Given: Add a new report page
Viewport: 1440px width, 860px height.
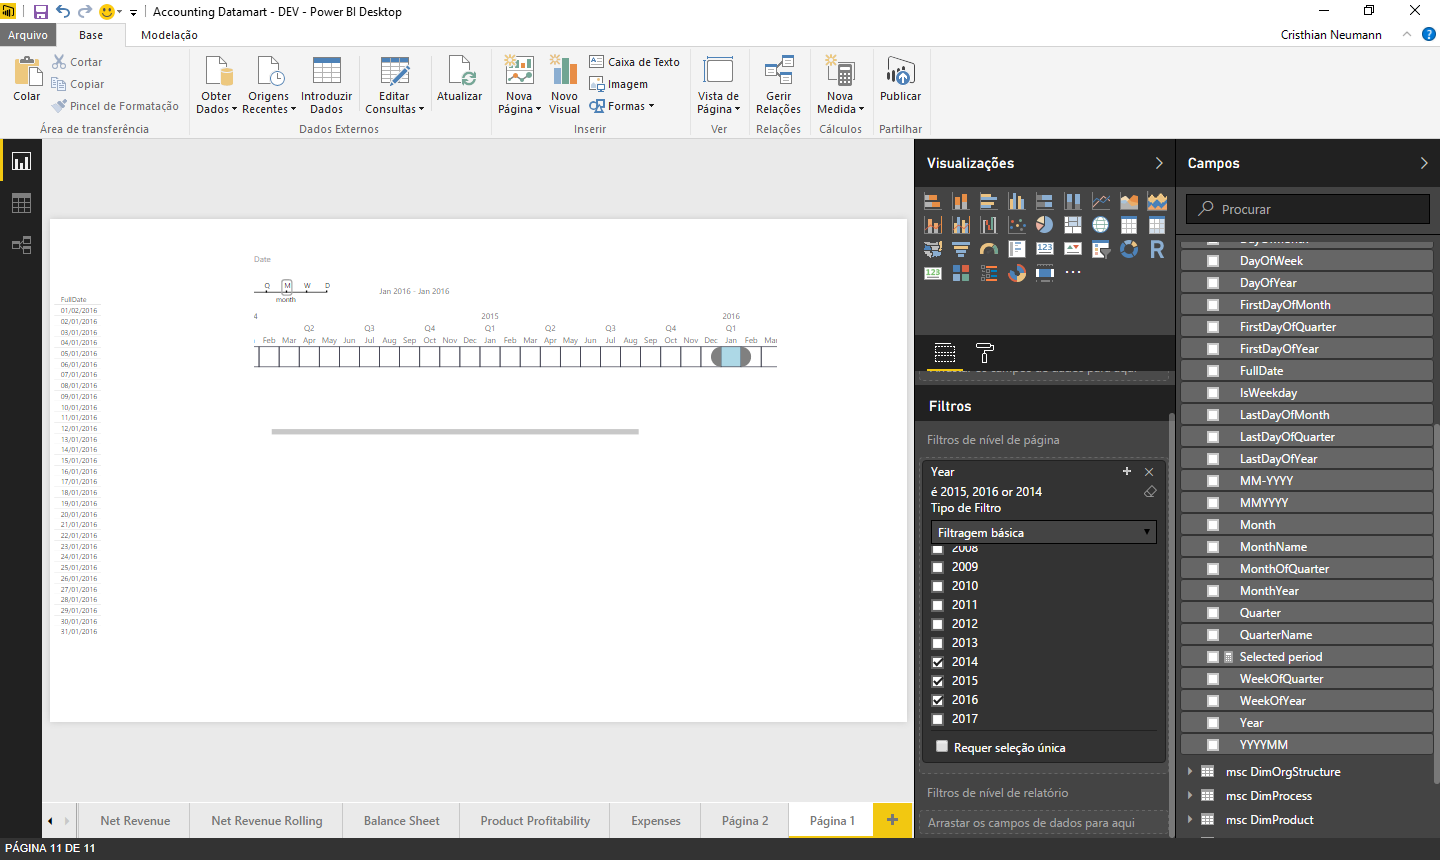Looking at the screenshot, I should [x=892, y=820].
